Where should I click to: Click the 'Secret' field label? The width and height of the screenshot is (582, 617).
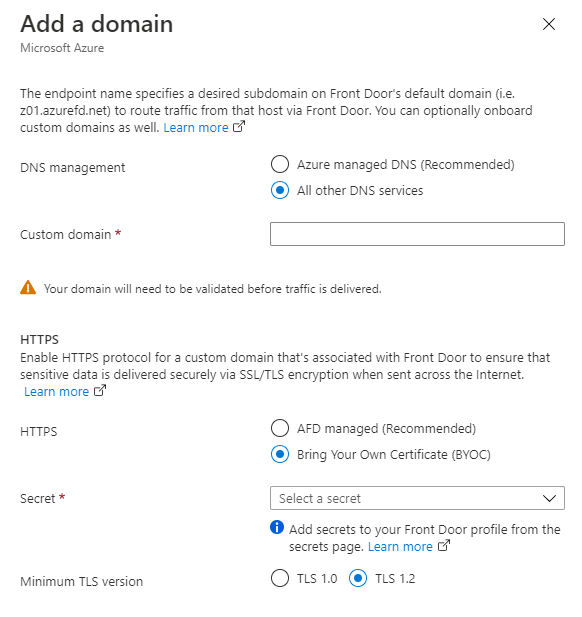pos(37,499)
